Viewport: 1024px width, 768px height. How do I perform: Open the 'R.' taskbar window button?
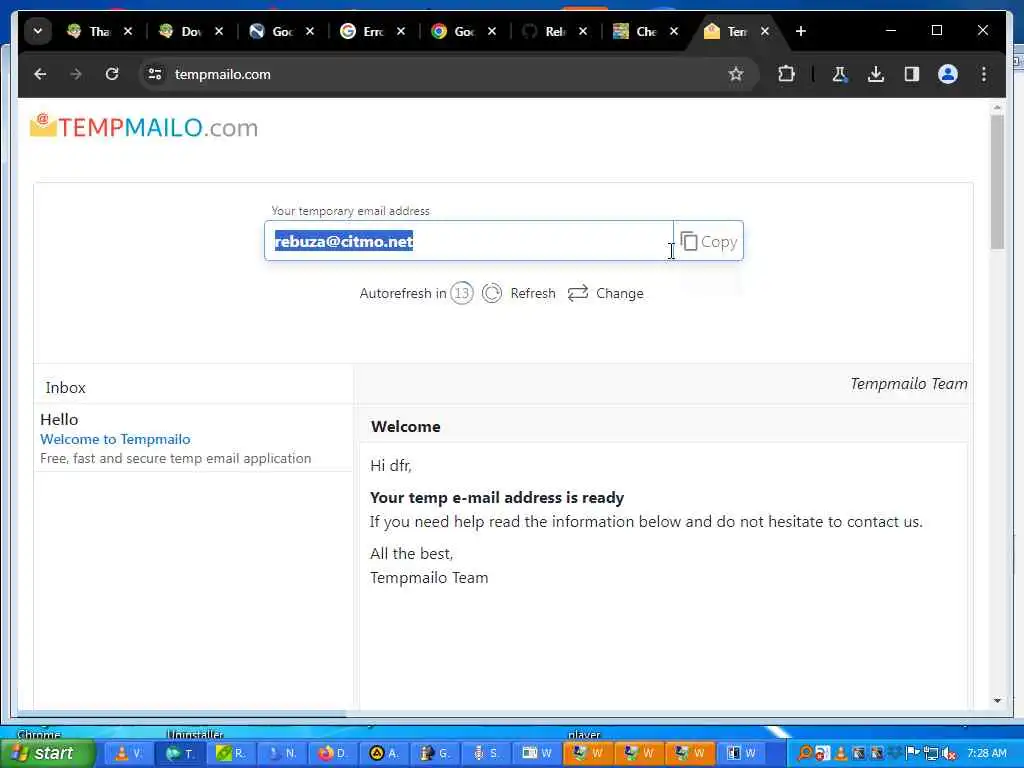coord(230,754)
